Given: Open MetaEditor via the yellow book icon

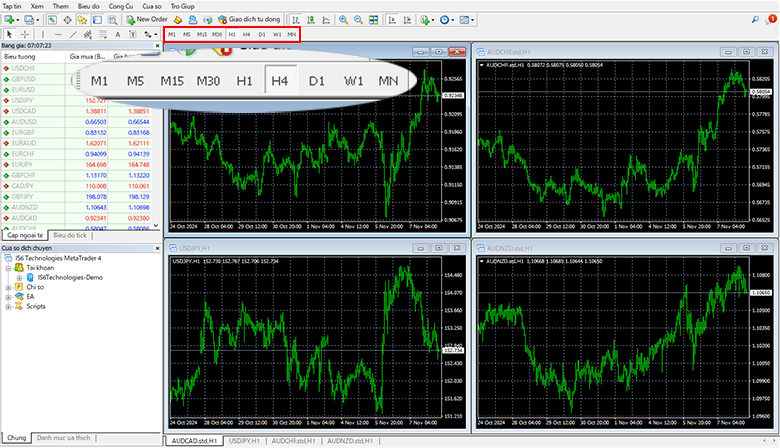Looking at the screenshot, I should 178,20.
